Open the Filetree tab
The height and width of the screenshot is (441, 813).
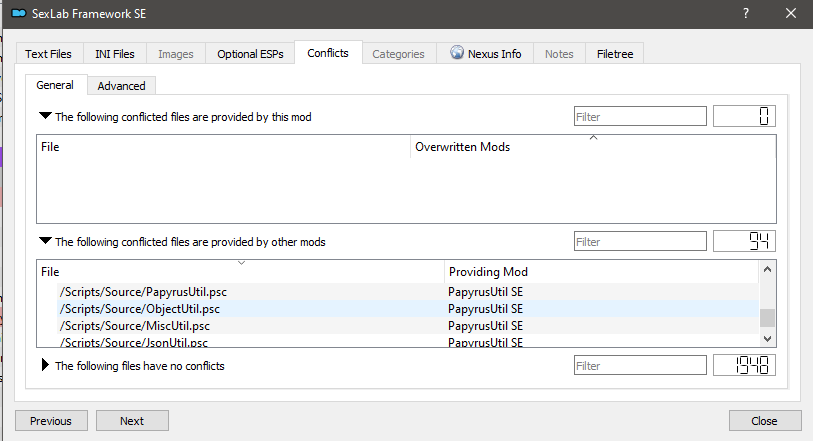(x=615, y=54)
